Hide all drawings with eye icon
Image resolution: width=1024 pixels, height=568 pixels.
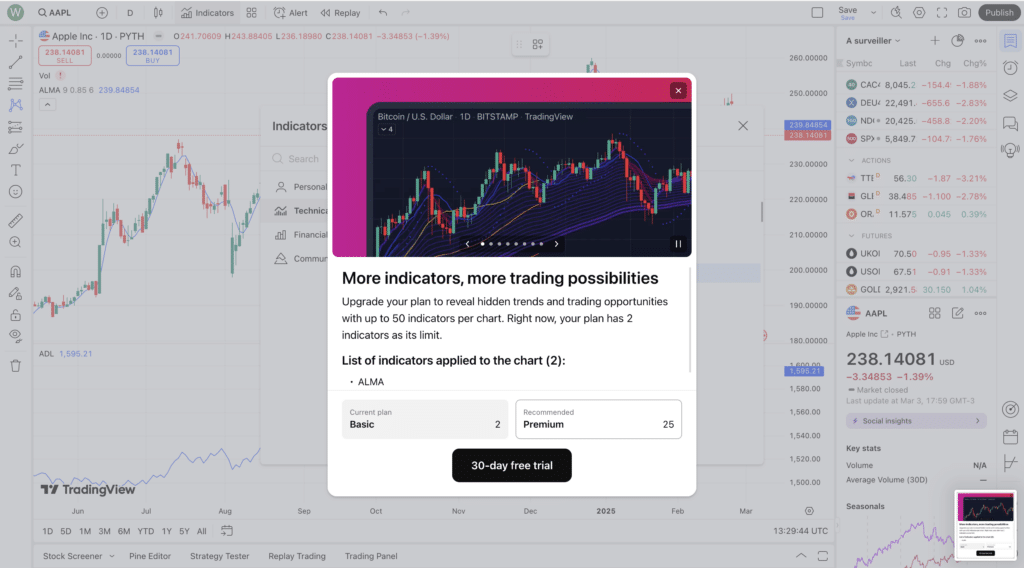tap(15, 336)
